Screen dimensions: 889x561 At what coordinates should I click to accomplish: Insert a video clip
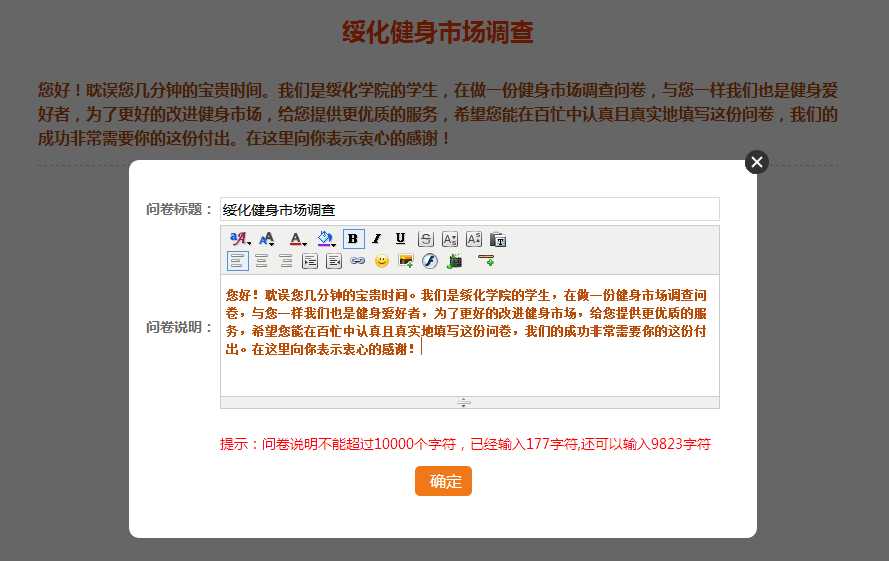point(455,261)
